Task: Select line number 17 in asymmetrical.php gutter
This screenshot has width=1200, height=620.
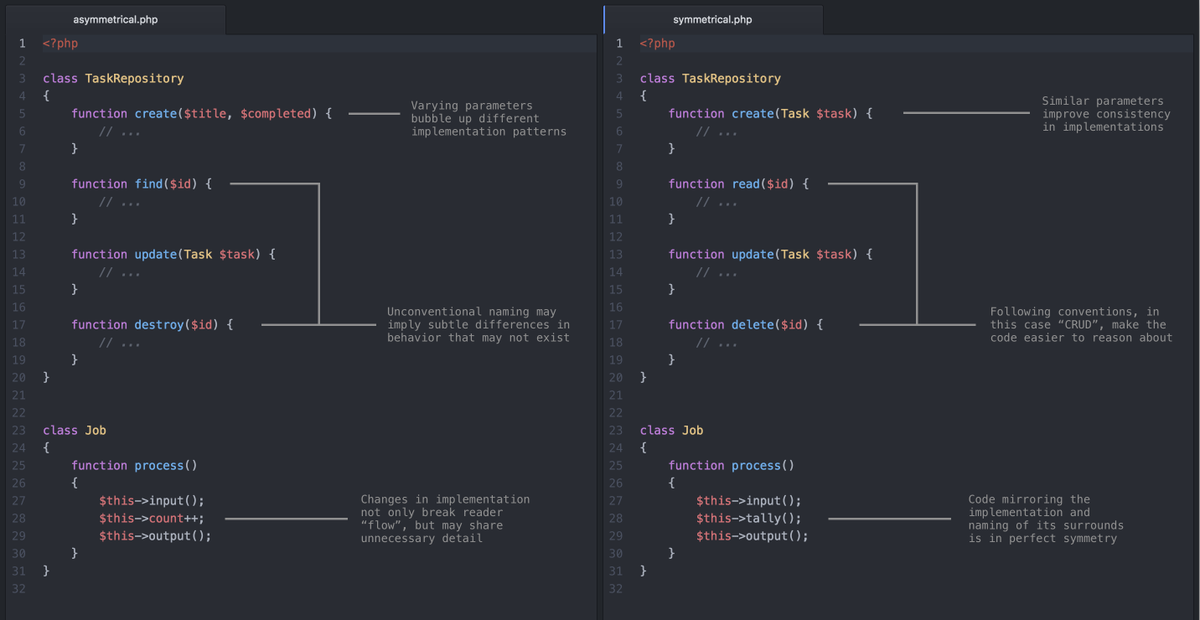Action: tap(19, 325)
